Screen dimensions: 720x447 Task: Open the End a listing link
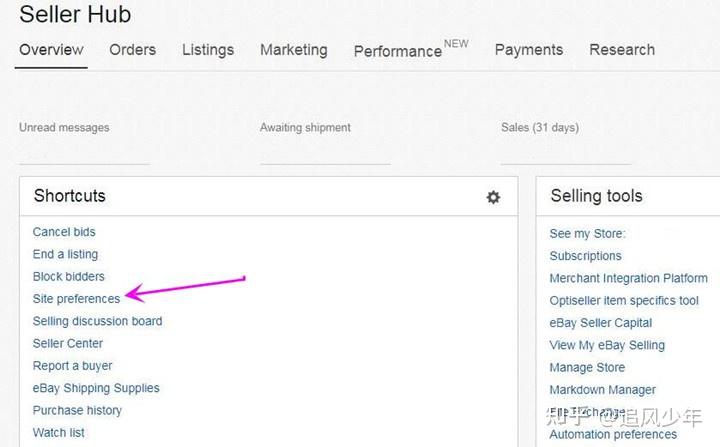click(65, 254)
